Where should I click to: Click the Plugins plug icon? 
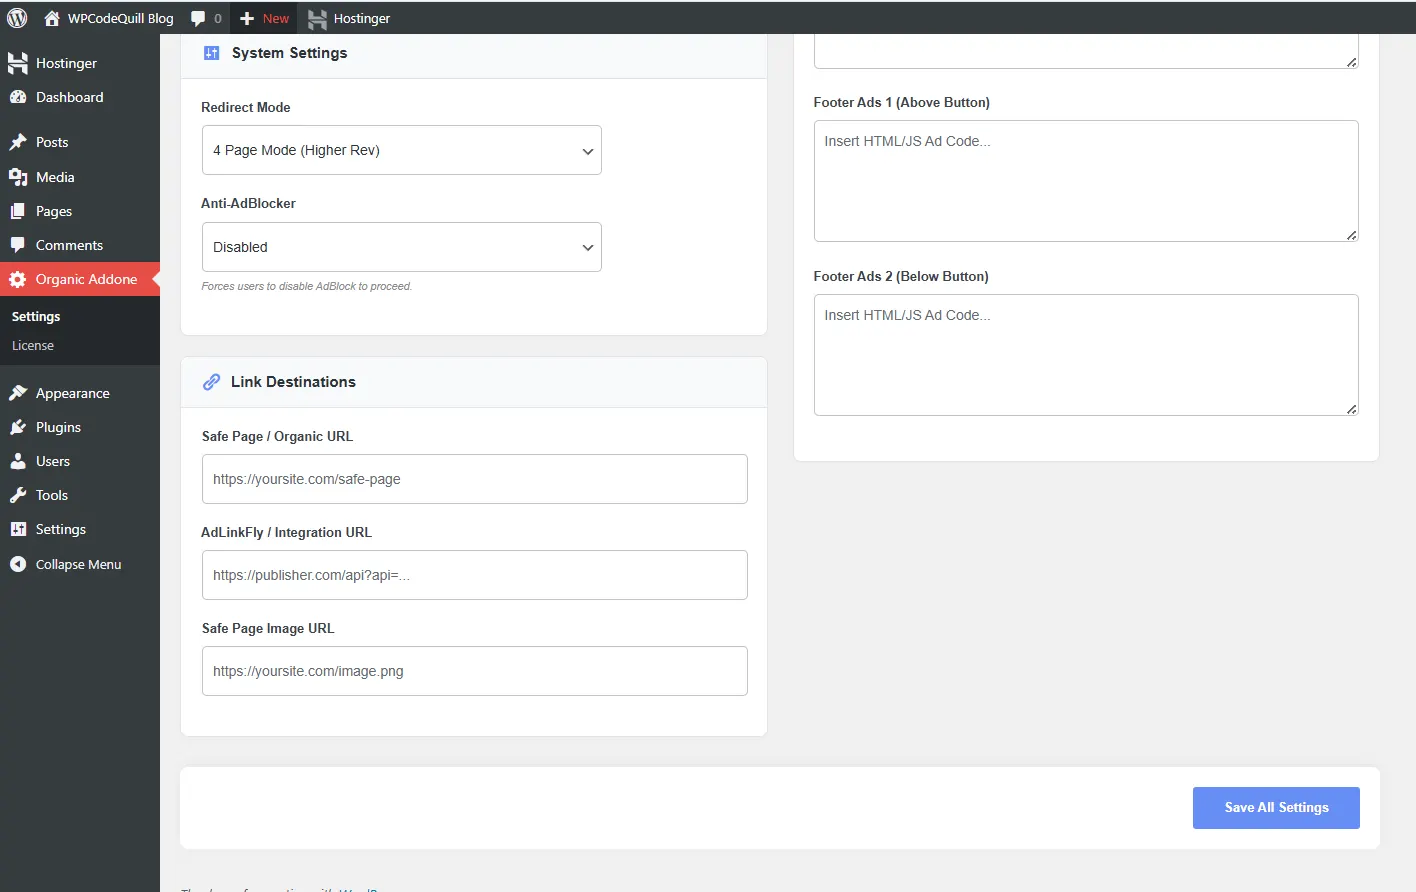pyautogui.click(x=18, y=427)
